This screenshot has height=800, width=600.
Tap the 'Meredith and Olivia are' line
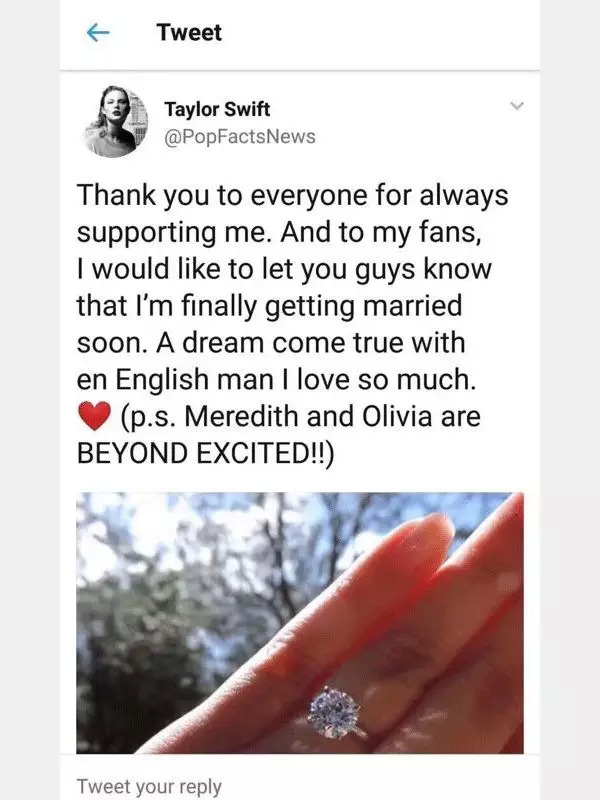pos(332,416)
